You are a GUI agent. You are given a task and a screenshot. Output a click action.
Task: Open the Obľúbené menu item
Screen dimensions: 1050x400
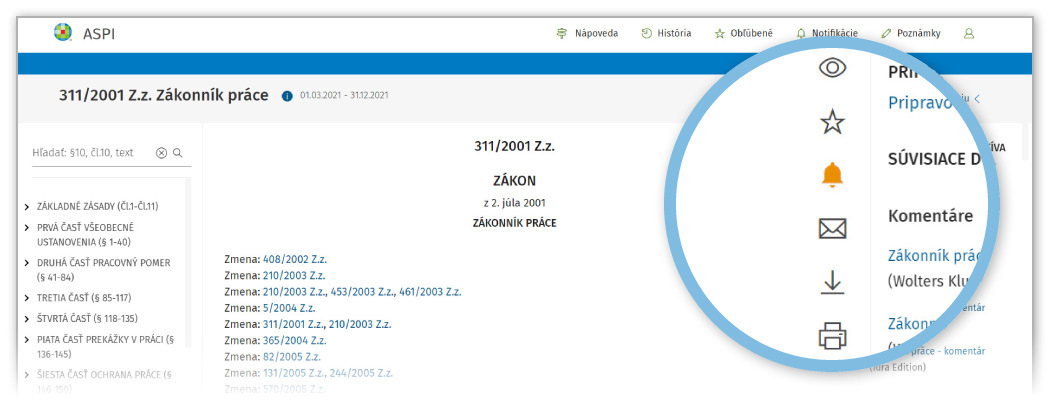point(743,33)
